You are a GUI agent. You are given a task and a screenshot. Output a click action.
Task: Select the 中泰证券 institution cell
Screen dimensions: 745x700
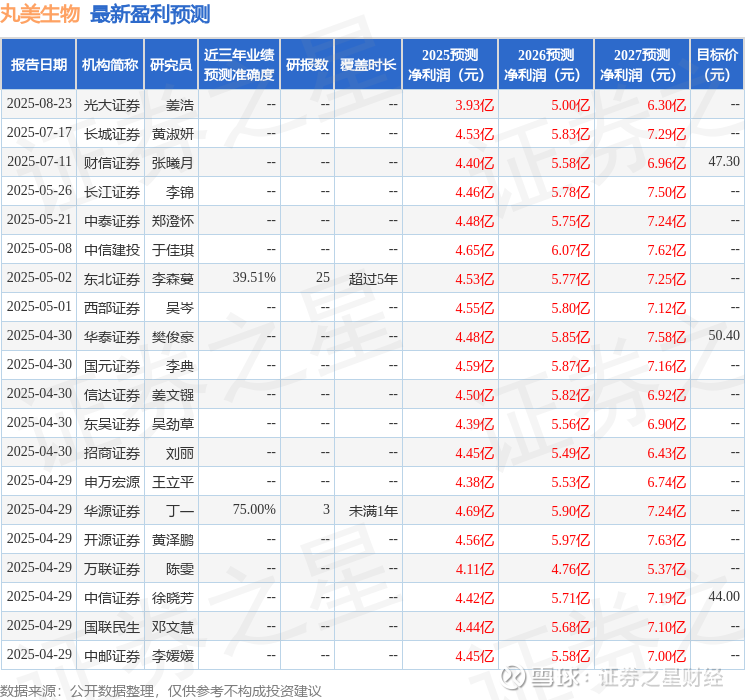tap(112, 221)
